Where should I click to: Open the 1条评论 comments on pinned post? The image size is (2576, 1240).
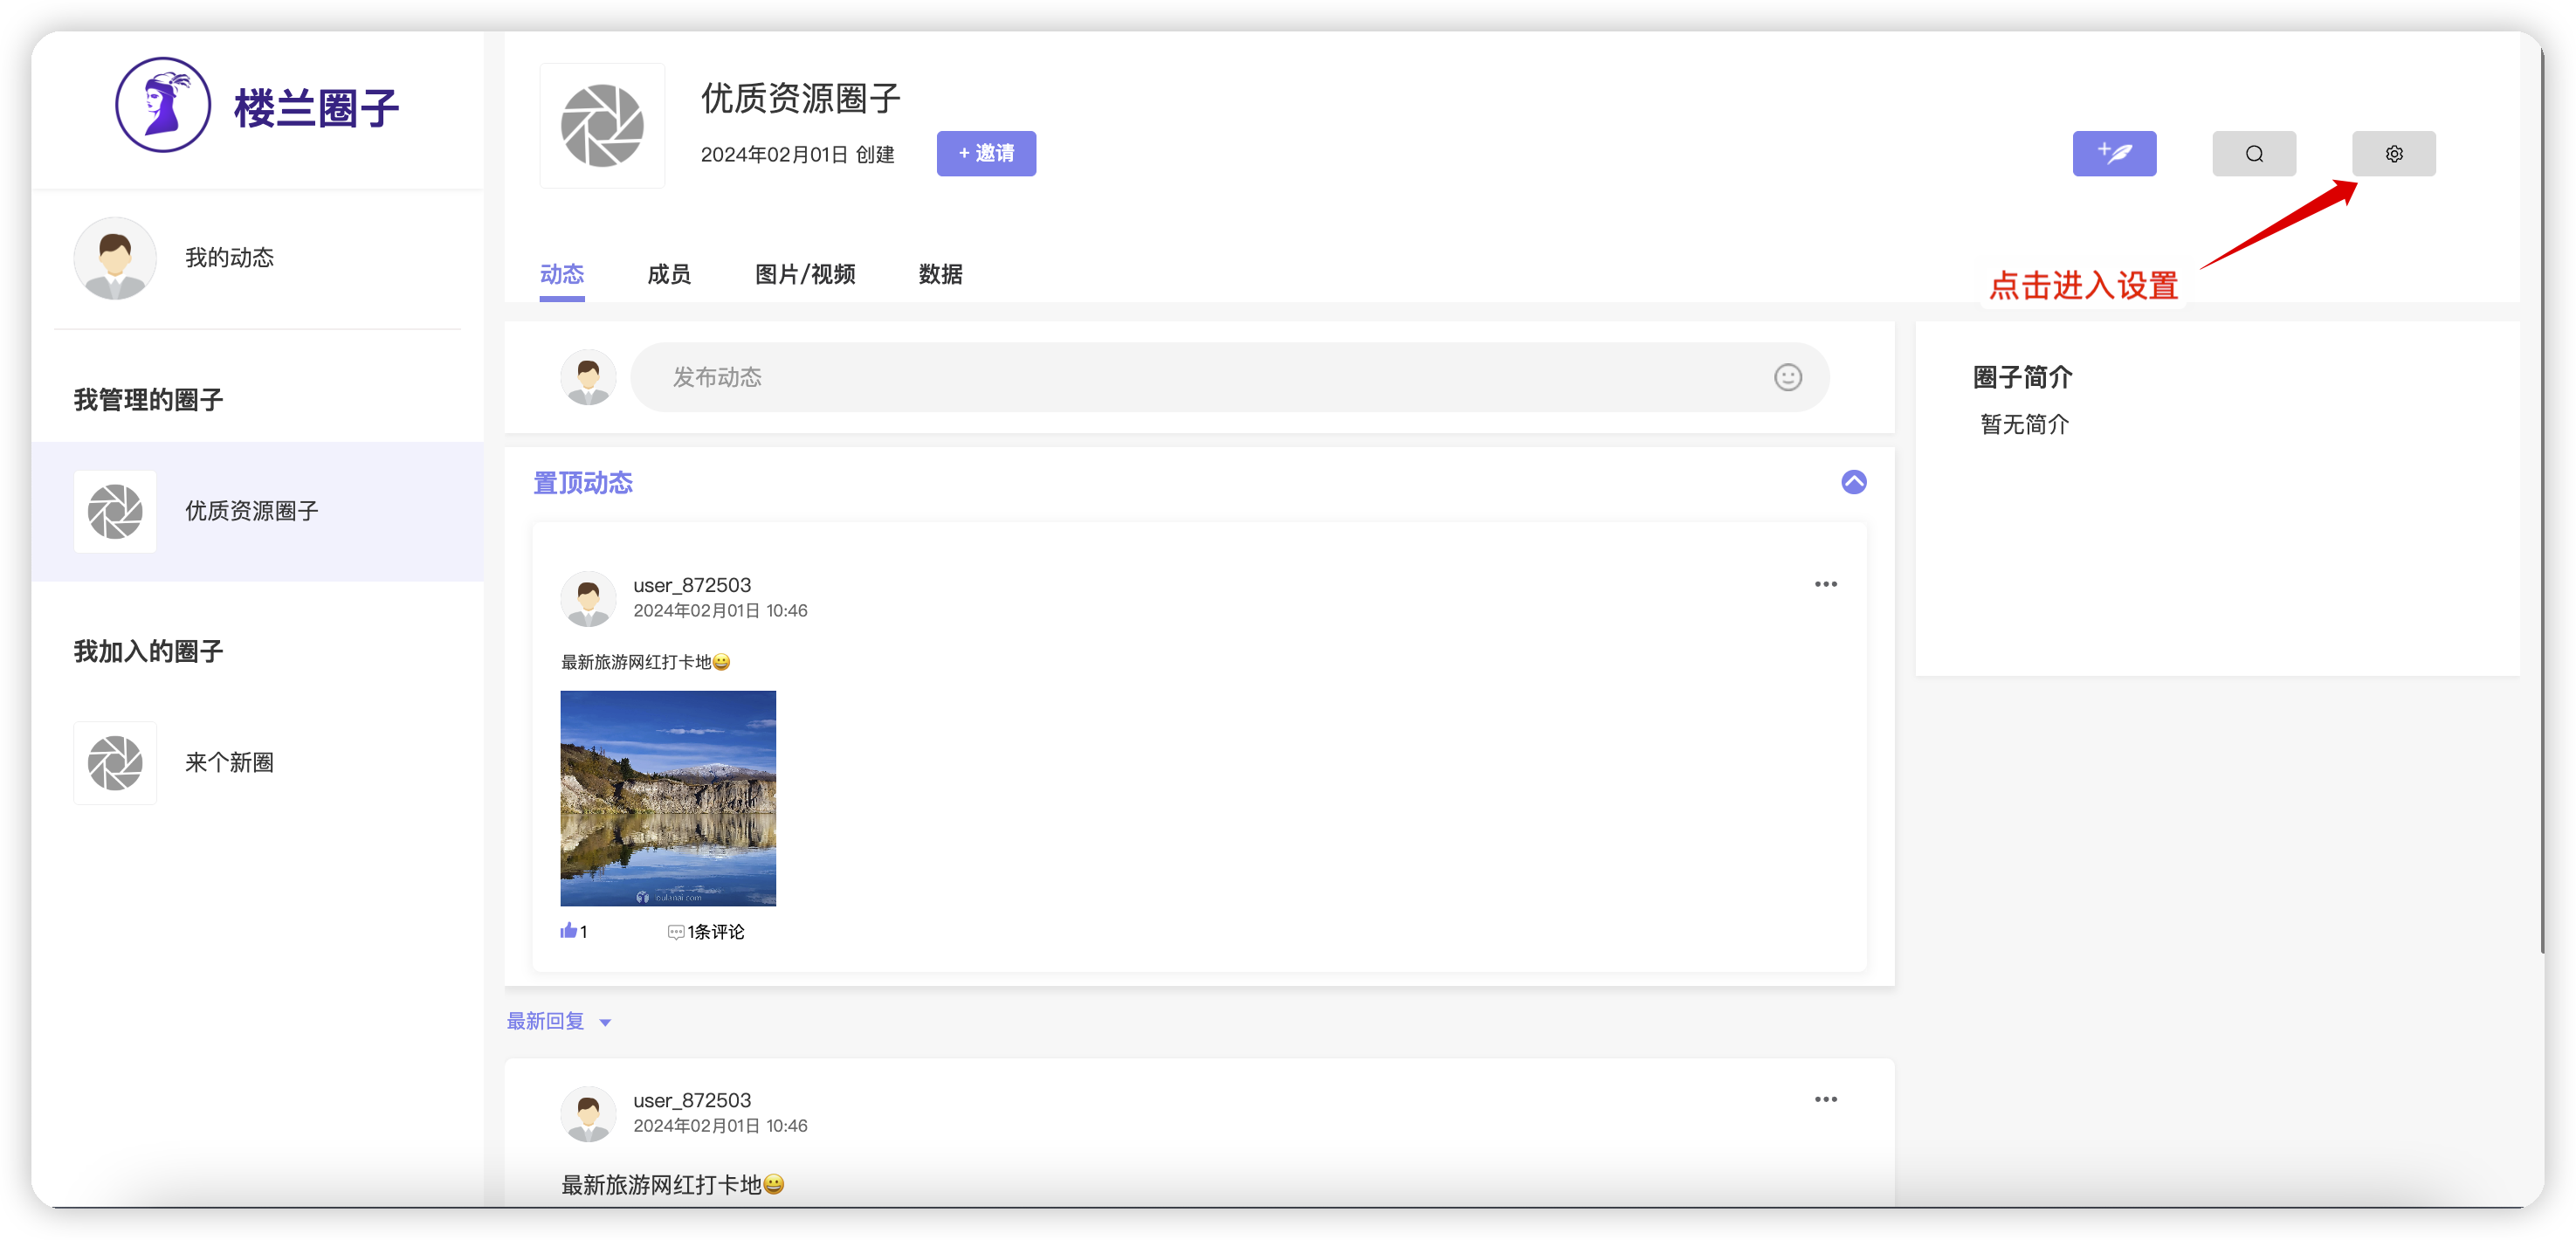tap(706, 931)
